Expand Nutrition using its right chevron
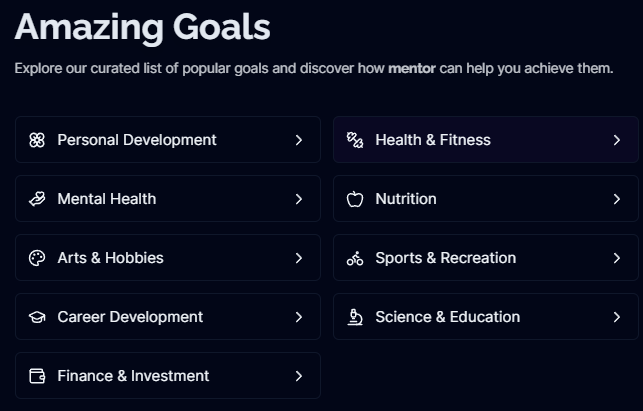This screenshot has height=411, width=643. (616, 199)
